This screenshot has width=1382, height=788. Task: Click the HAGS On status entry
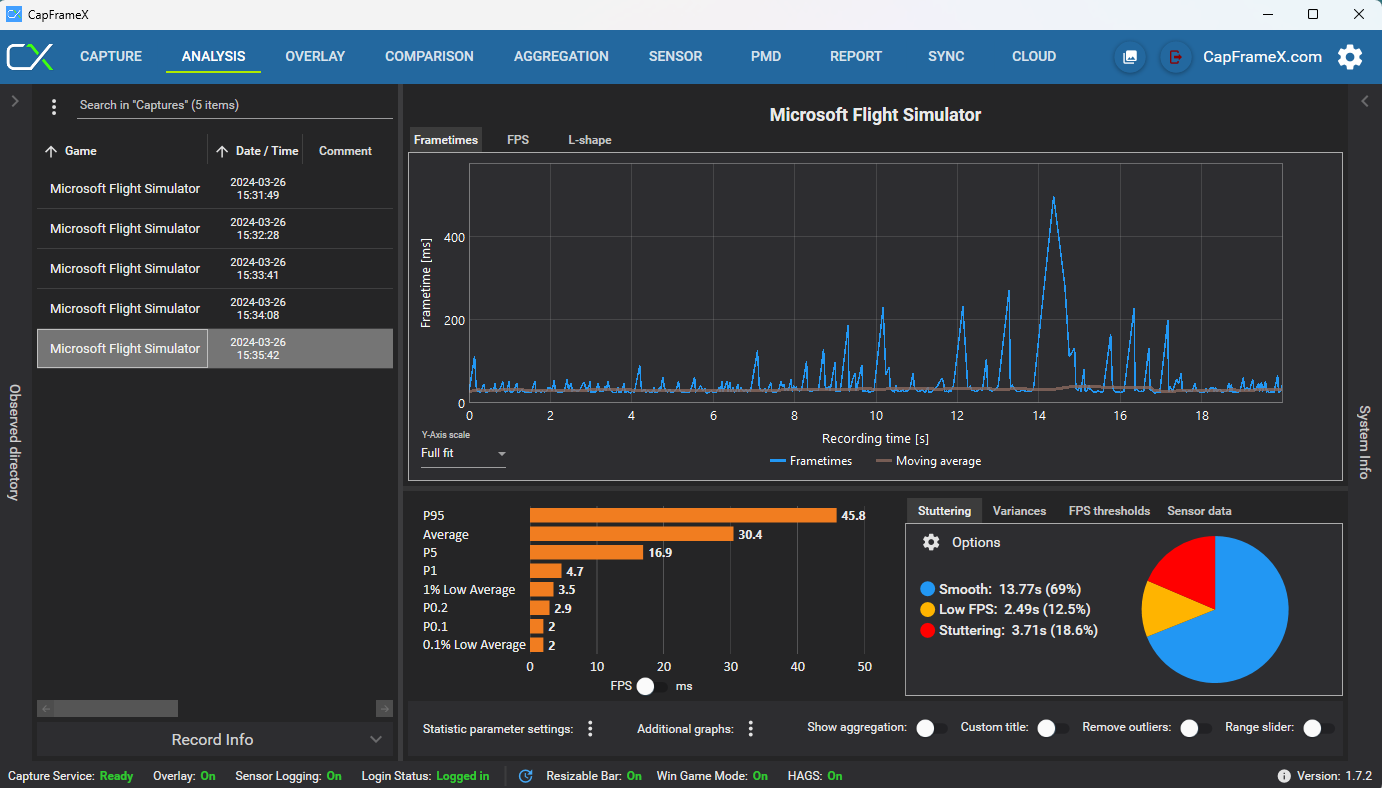(815, 776)
